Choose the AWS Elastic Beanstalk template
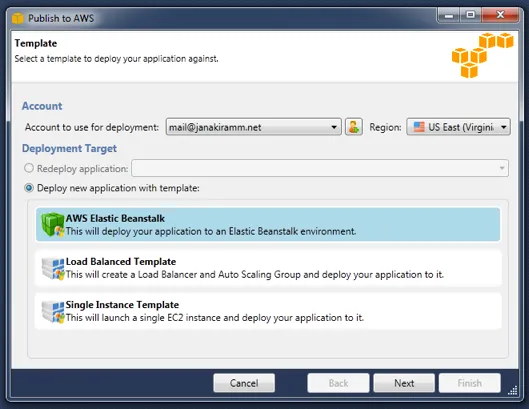 coord(268,224)
